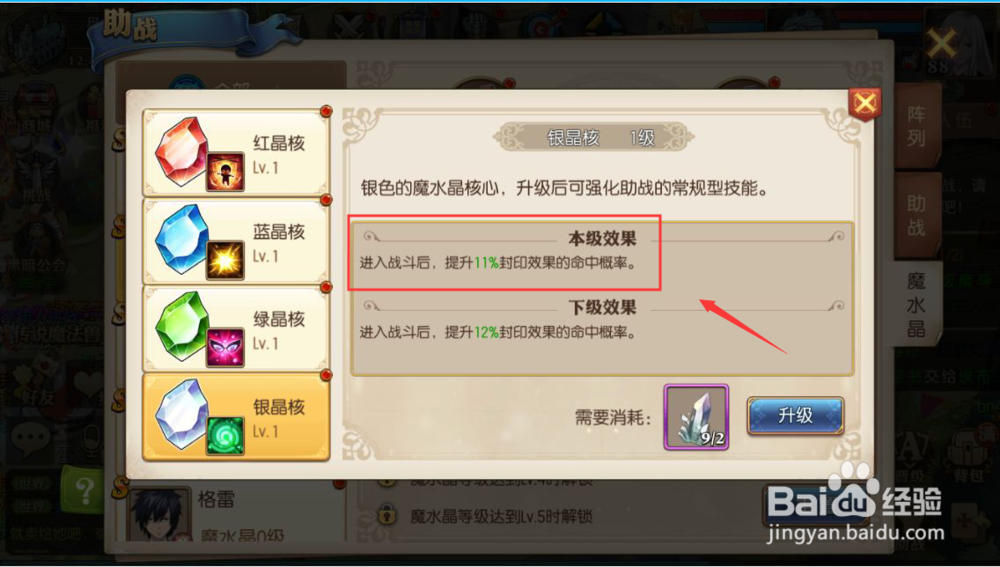Click the 格雷 character portrait
Screen dimensions: 1000x567
click(x=159, y=514)
